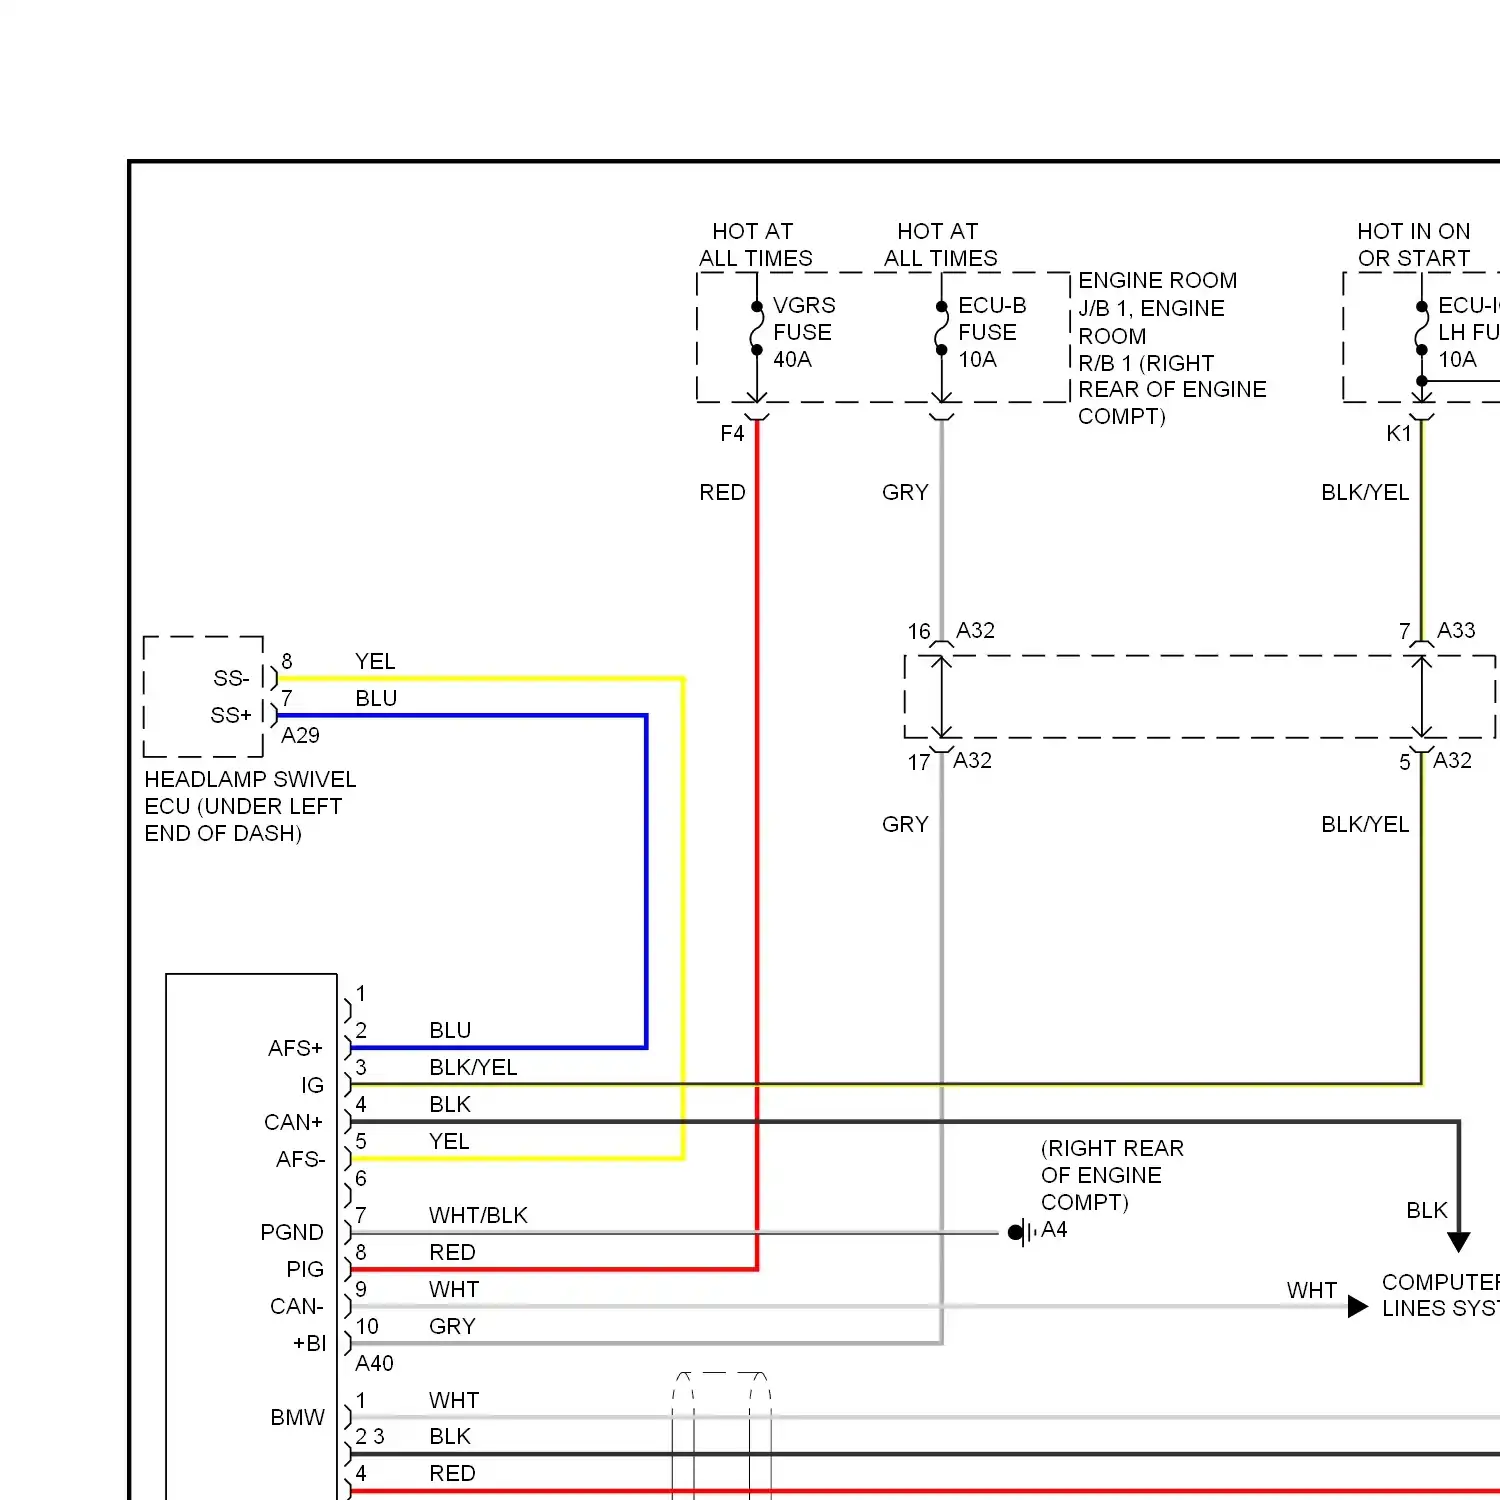Viewport: 1500px width, 1500px height.
Task: Click the RED wire label below F4
Action: tap(722, 492)
